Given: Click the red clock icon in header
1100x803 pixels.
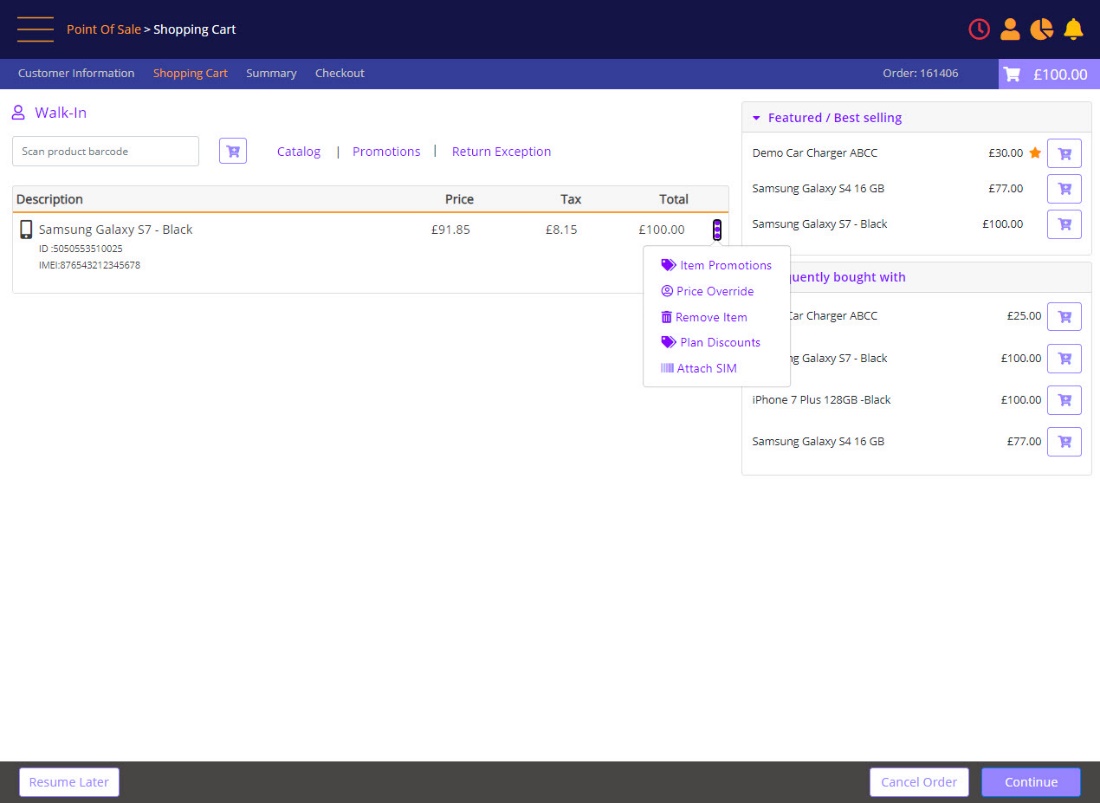Looking at the screenshot, I should click(x=979, y=29).
